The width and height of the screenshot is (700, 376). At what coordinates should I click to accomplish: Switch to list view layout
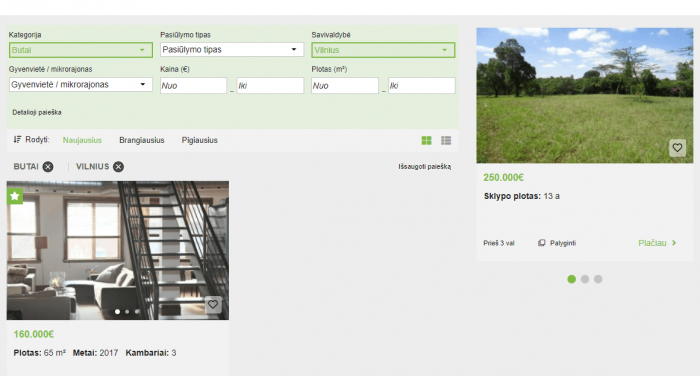[x=446, y=141]
